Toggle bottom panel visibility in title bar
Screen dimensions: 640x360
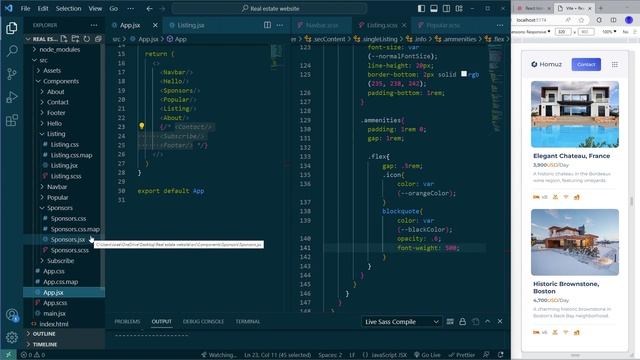click(x=434, y=8)
